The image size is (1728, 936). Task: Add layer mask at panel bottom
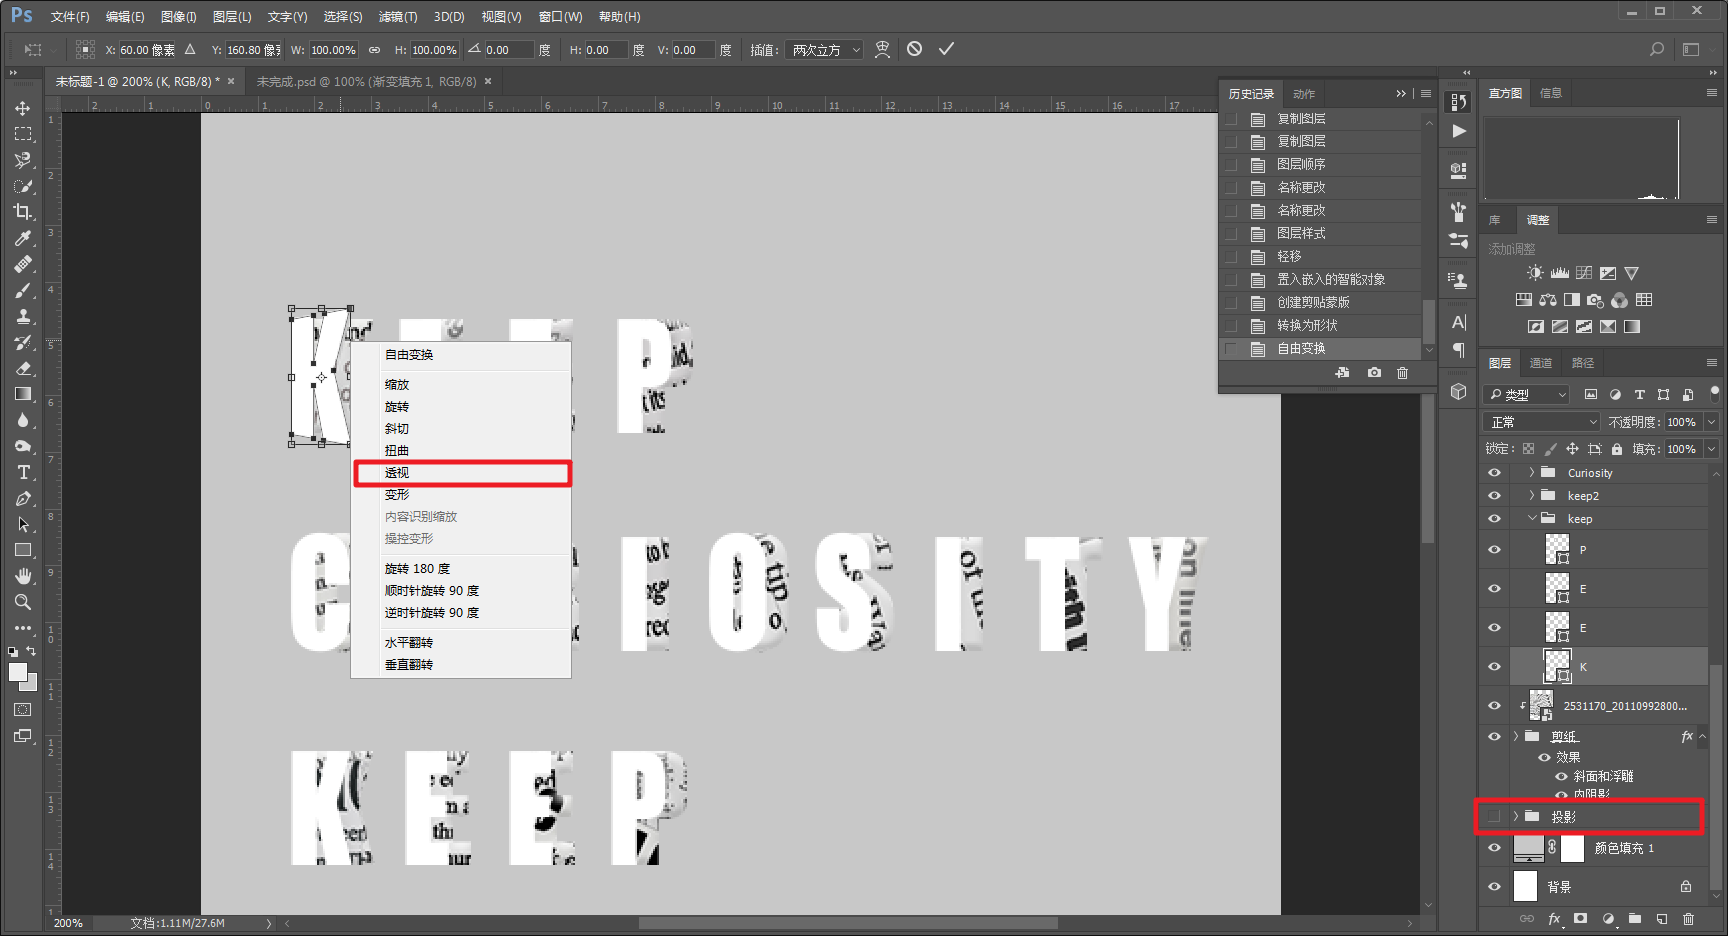pyautogui.click(x=1580, y=919)
